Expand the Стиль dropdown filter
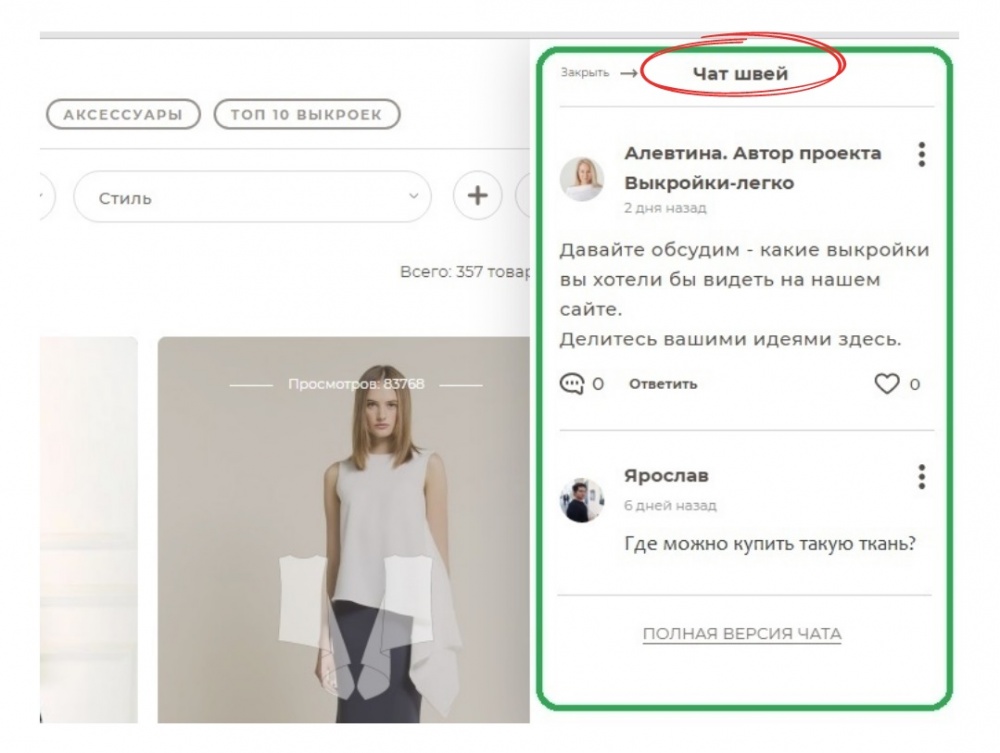1000x753 pixels. pyautogui.click(x=252, y=198)
